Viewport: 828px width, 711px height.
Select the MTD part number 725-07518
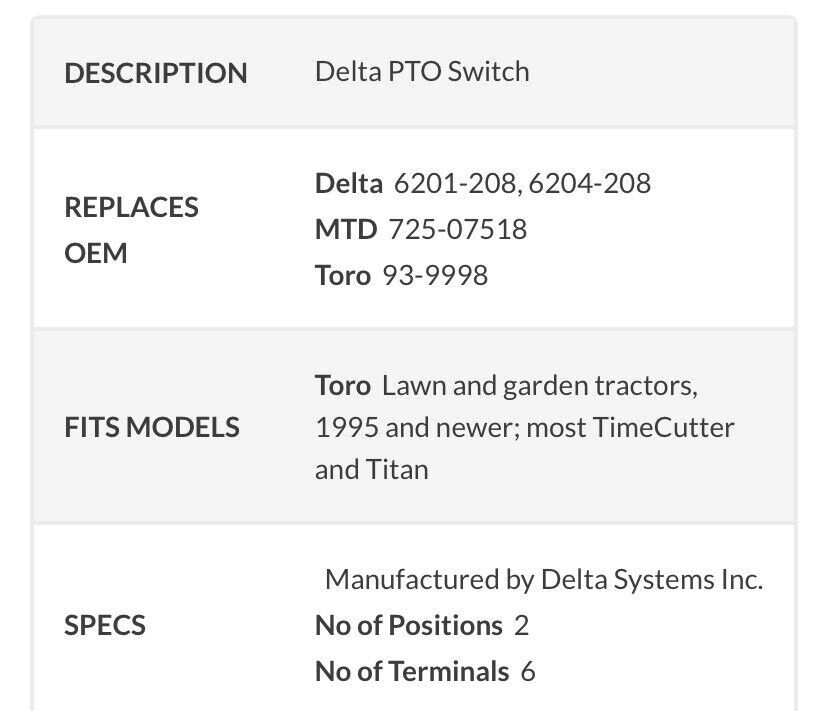tap(456, 229)
